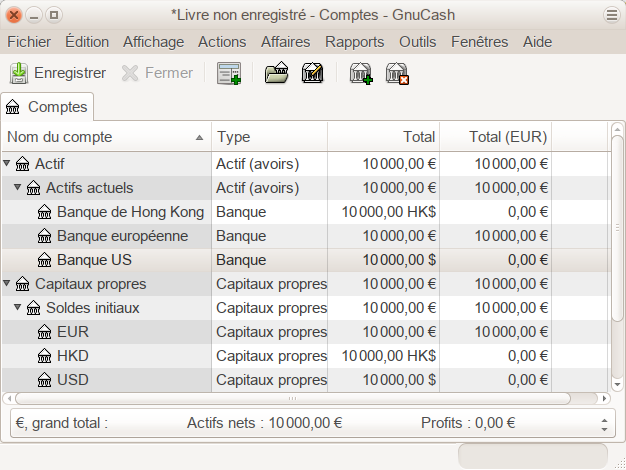Click the summary bar currency stepper
626x470 pixels.
(604, 425)
